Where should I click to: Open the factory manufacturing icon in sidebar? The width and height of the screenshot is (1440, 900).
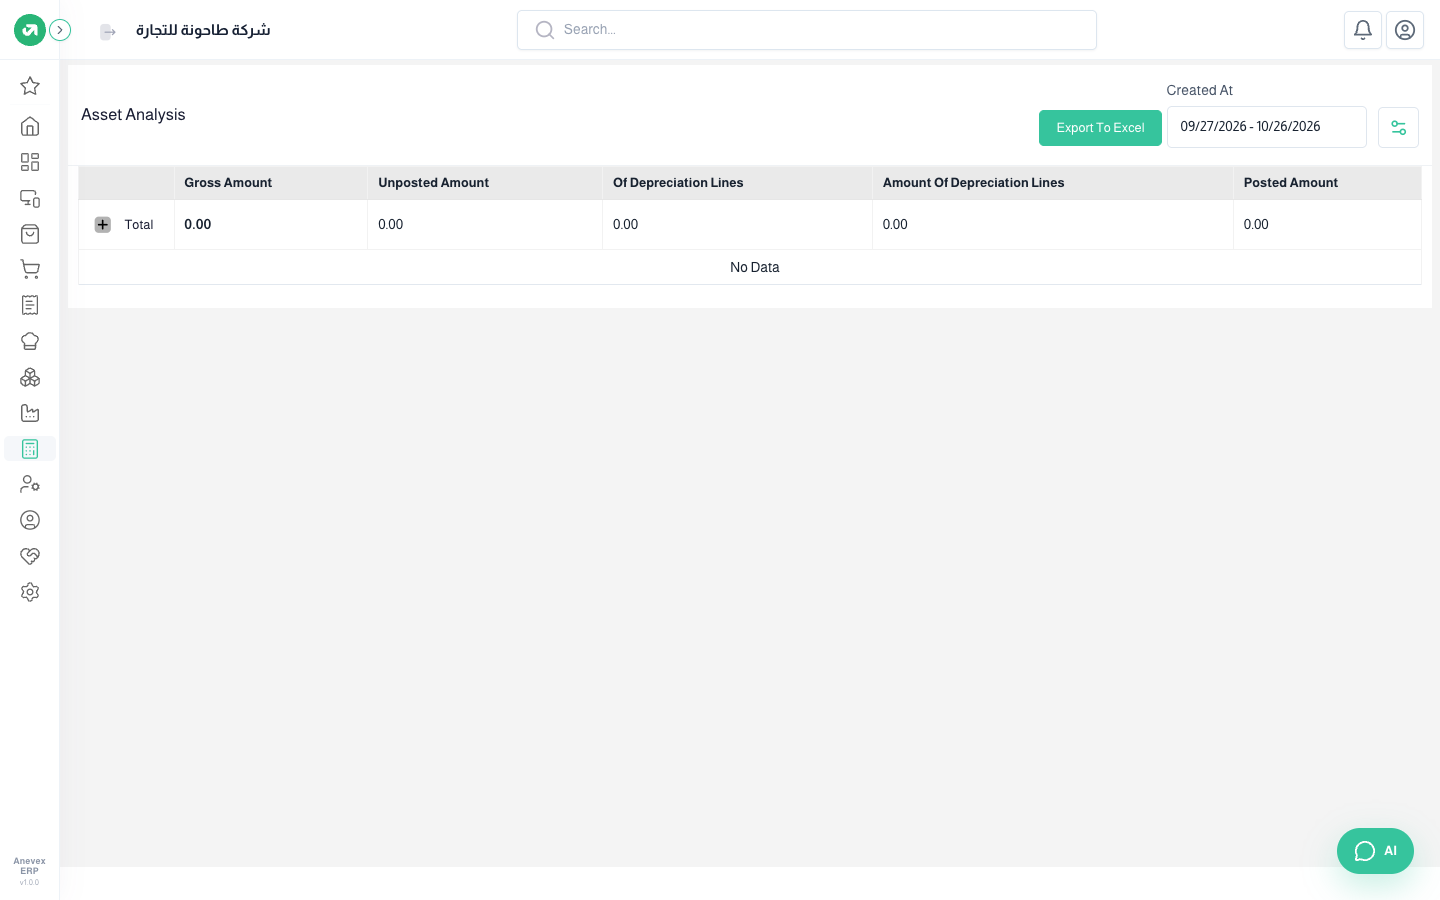coord(30,413)
